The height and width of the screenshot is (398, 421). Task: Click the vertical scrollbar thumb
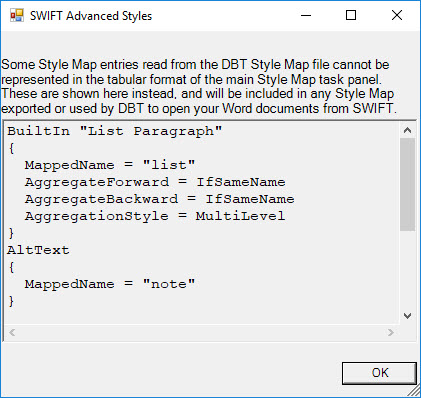click(x=407, y=184)
